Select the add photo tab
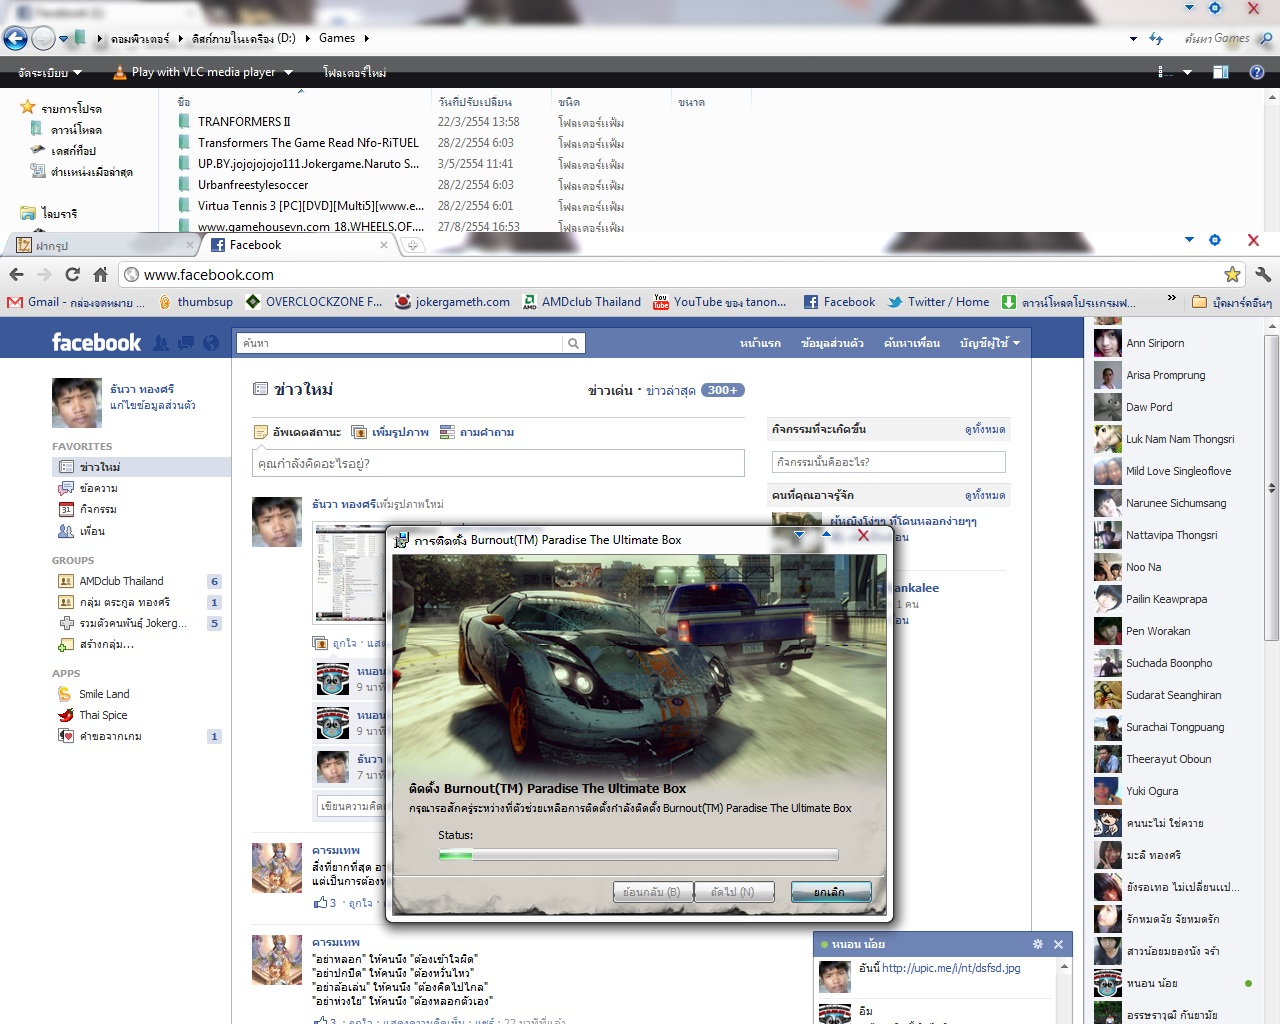 [x=390, y=432]
